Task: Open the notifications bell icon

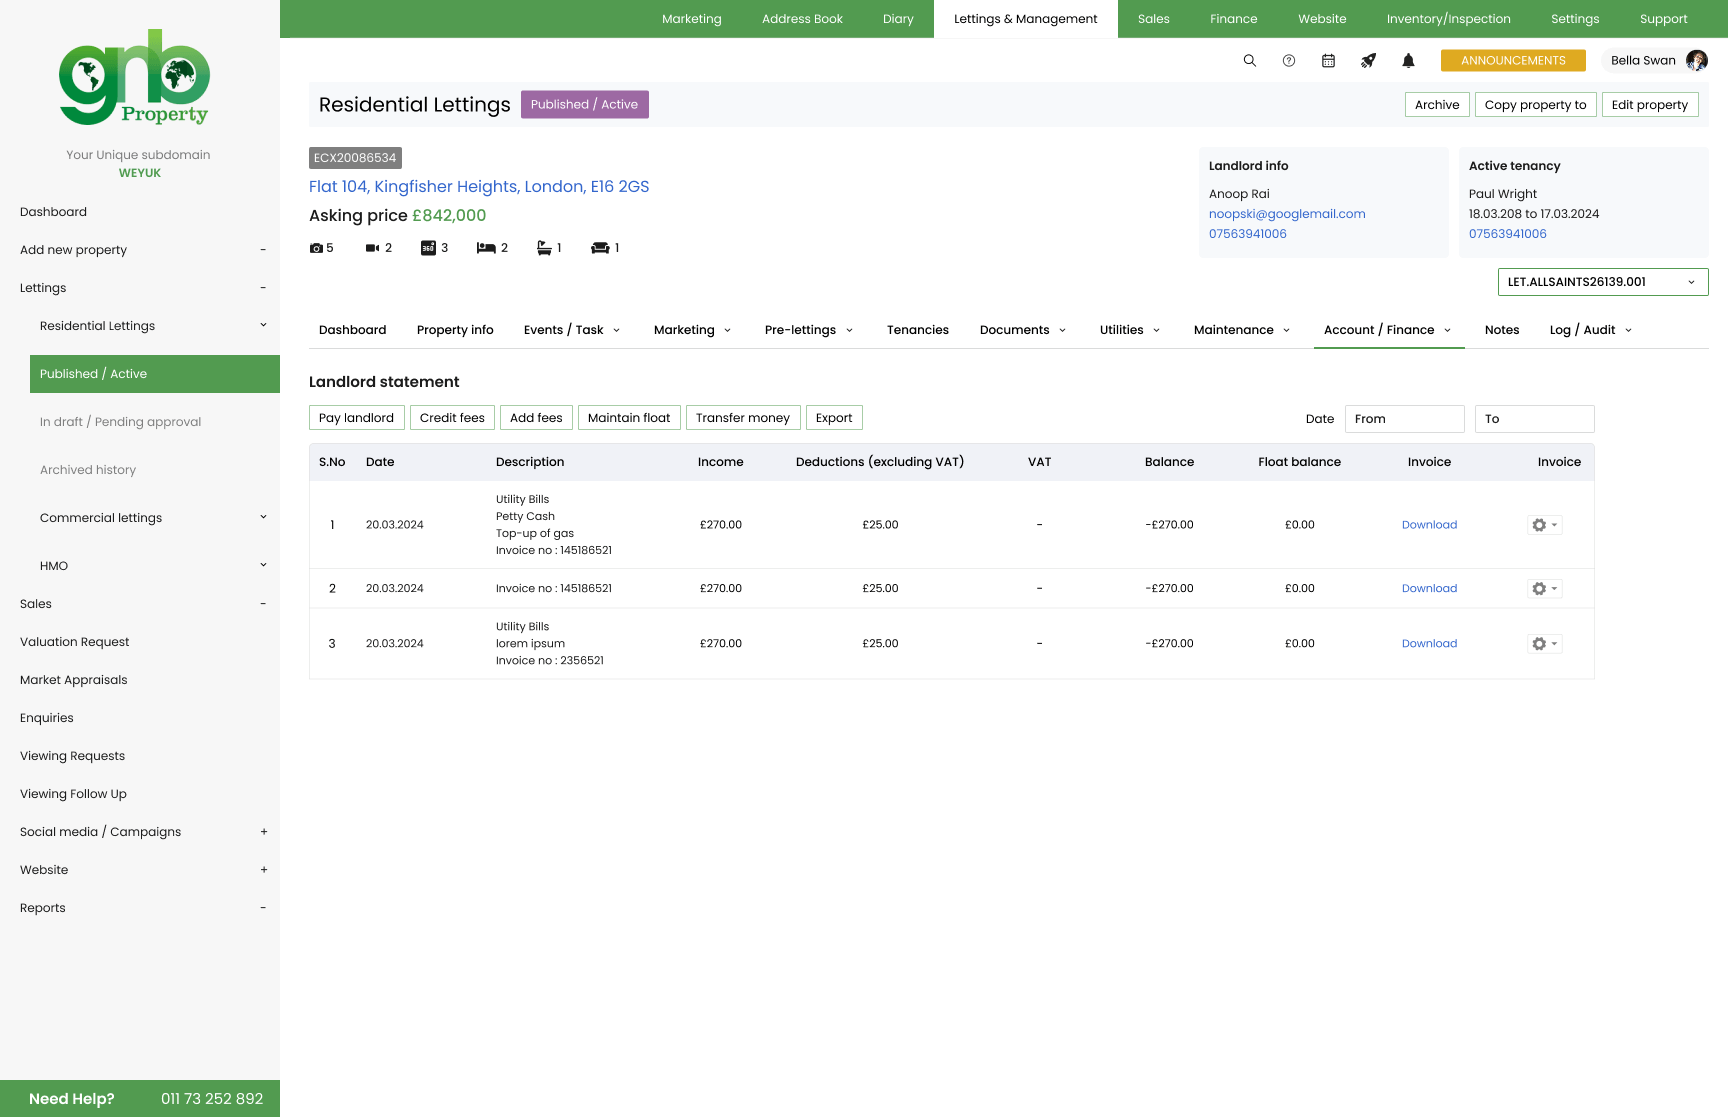Action: click(1408, 61)
